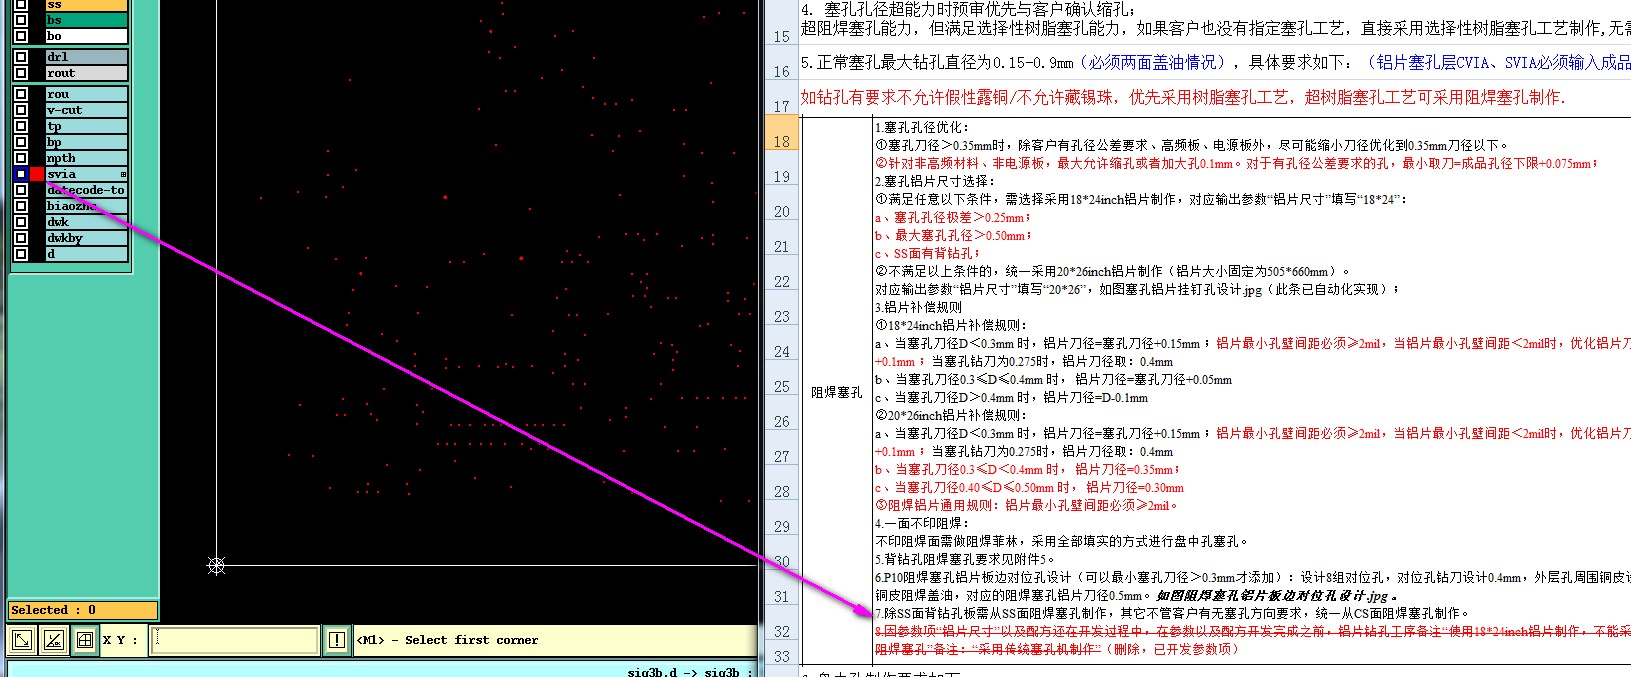Screen dimensions: 1631x677
Task: Select the v-cut layer name
Action: tap(87, 110)
